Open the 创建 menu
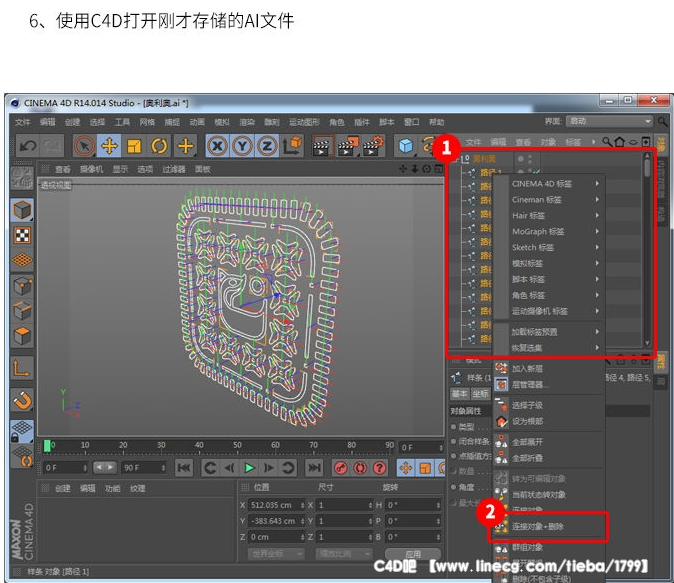This screenshot has height=583, width=674. tap(72, 122)
